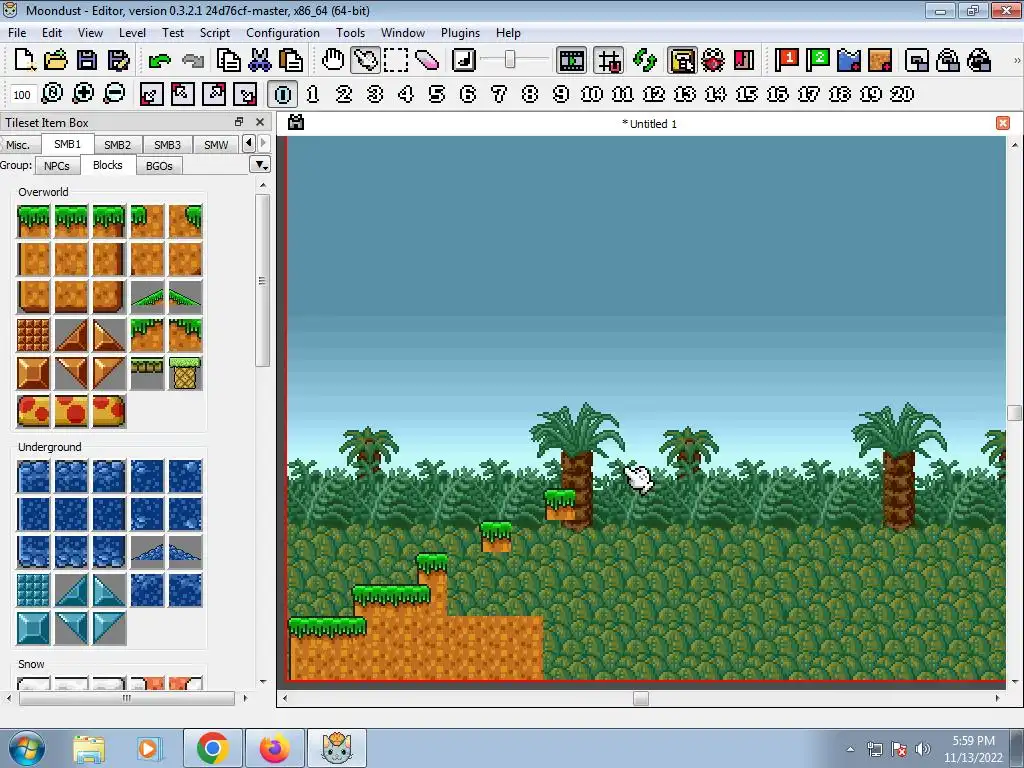Copy the selection using toolbar icon
Screen dimensions: 1024x768
229,60
